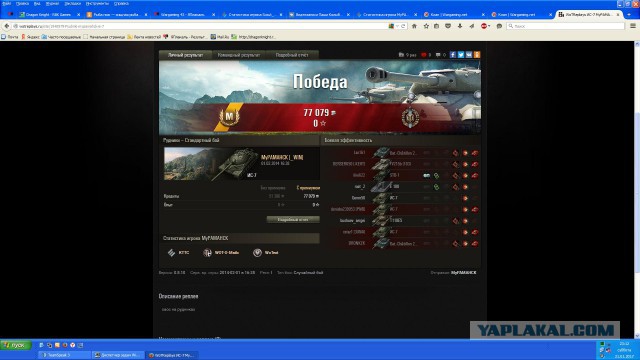
Task: Click the Adblock red icon in toolbar
Action: (484, 26)
